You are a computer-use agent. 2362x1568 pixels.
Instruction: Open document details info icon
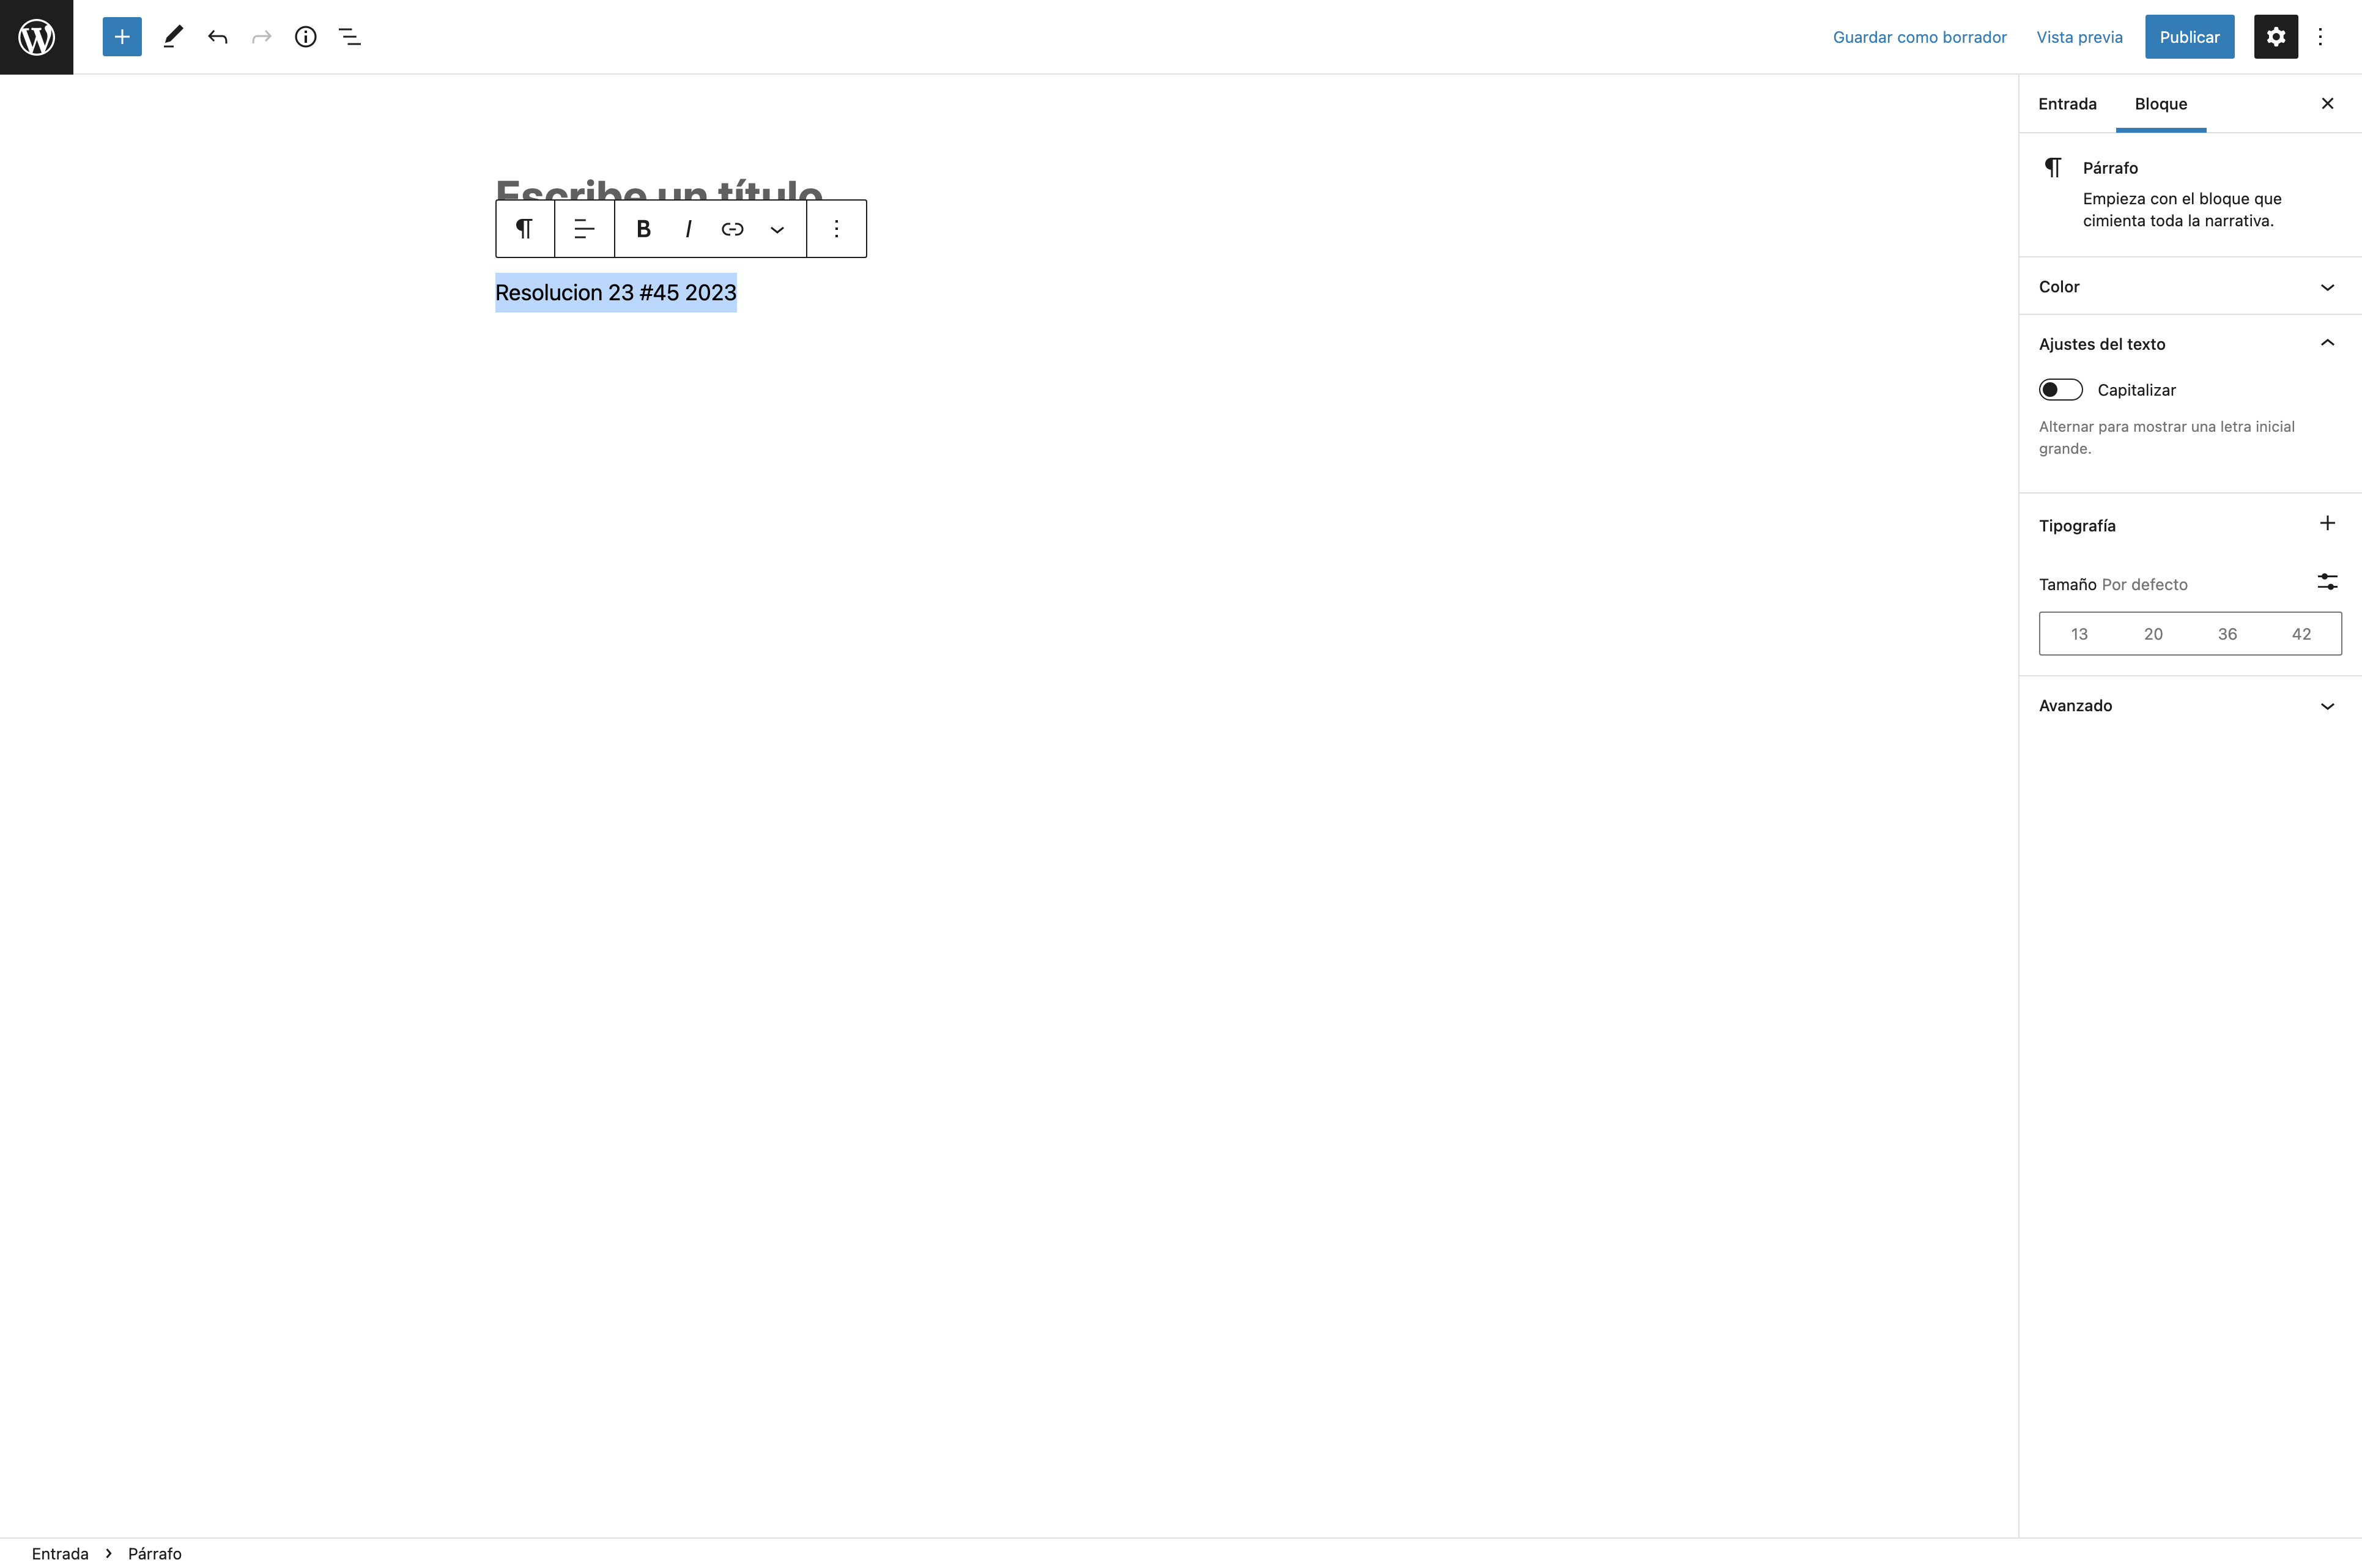[305, 37]
